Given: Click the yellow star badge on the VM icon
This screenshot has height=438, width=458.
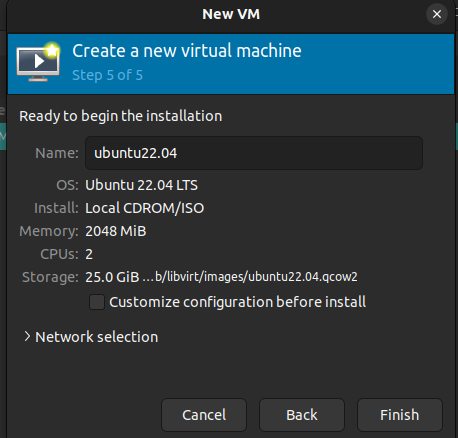Looking at the screenshot, I should pyautogui.click(x=52, y=51).
